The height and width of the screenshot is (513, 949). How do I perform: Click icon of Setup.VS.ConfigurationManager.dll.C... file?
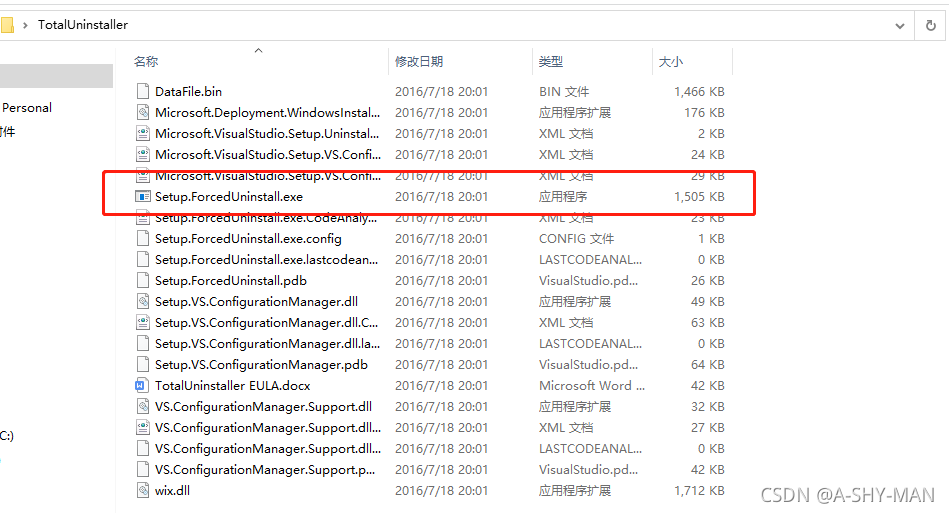point(143,322)
